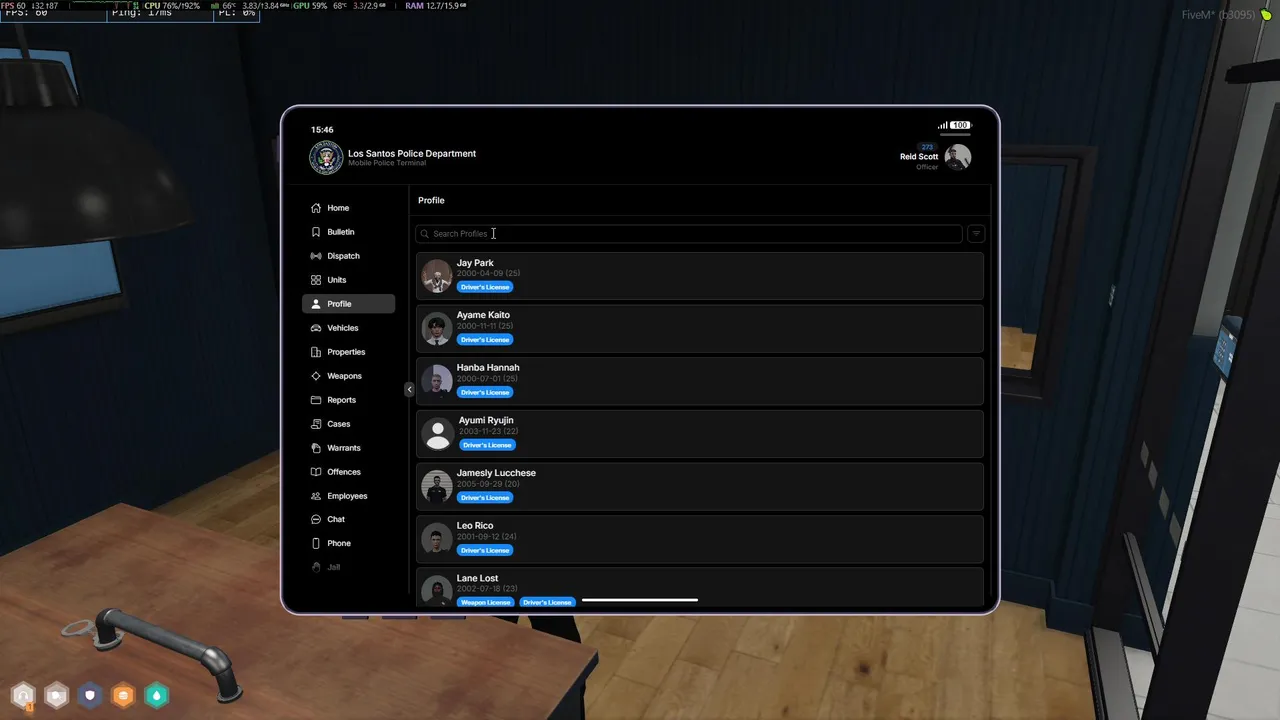
Task: Click Hanba Hannah's Driver's License badge
Action: point(485,392)
